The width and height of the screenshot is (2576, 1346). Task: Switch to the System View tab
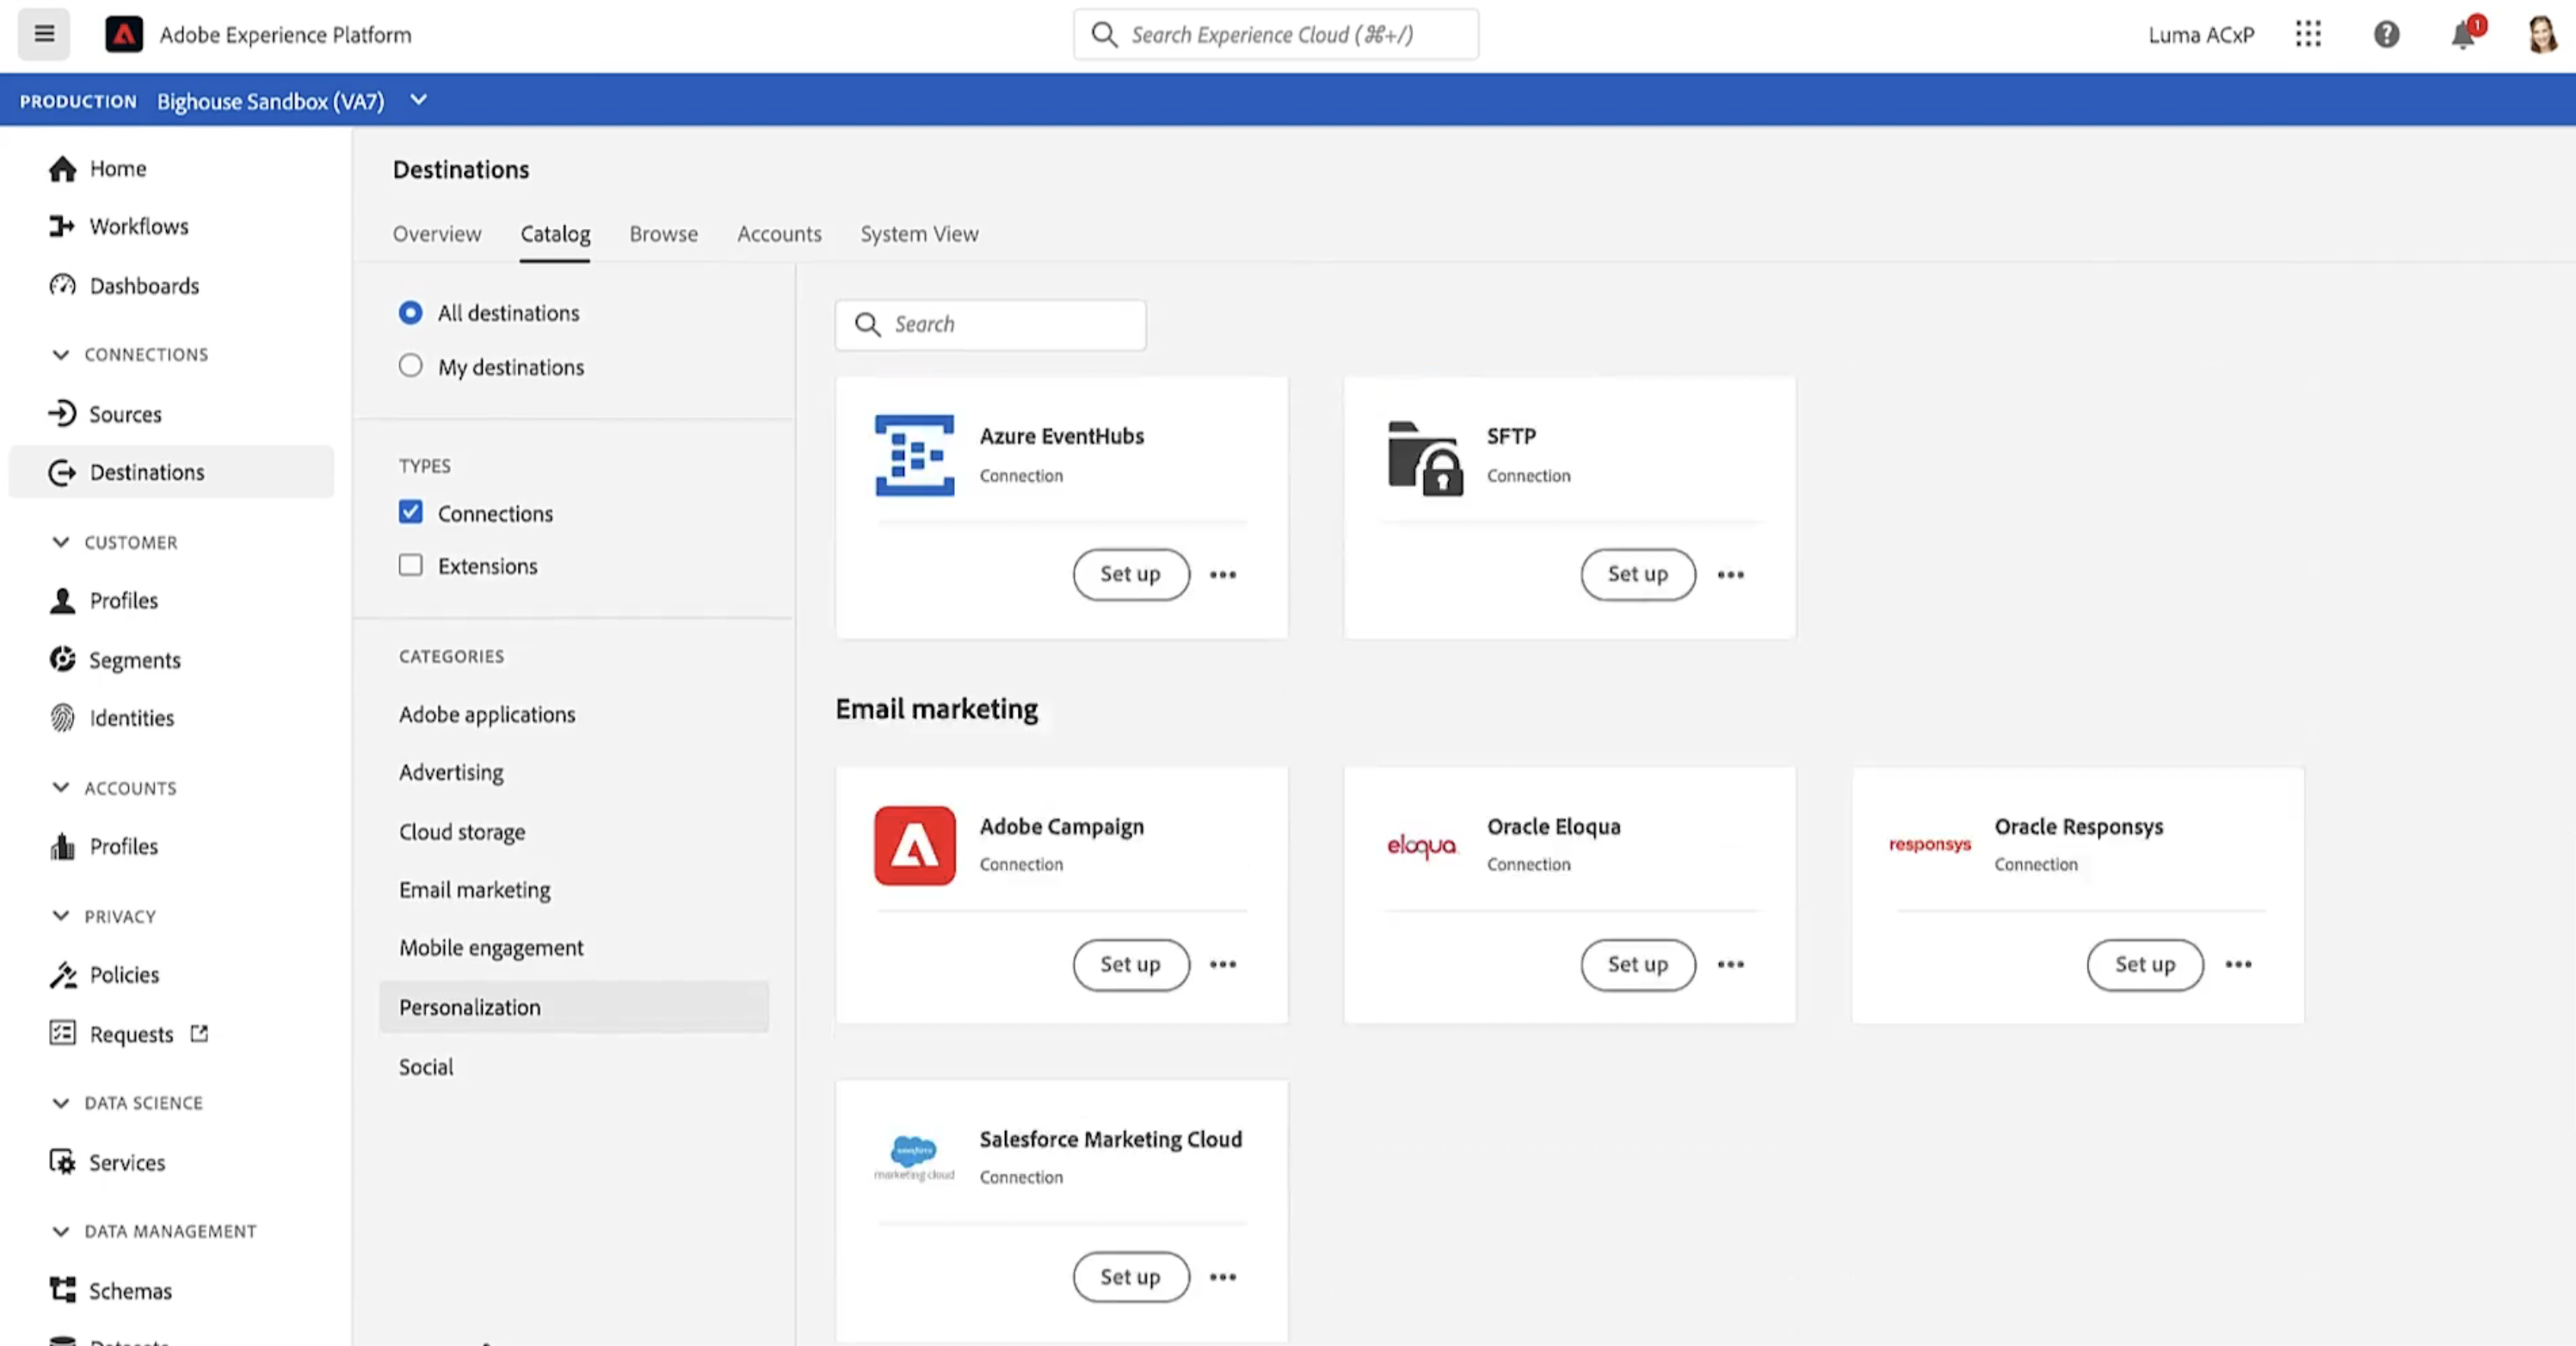pos(919,234)
